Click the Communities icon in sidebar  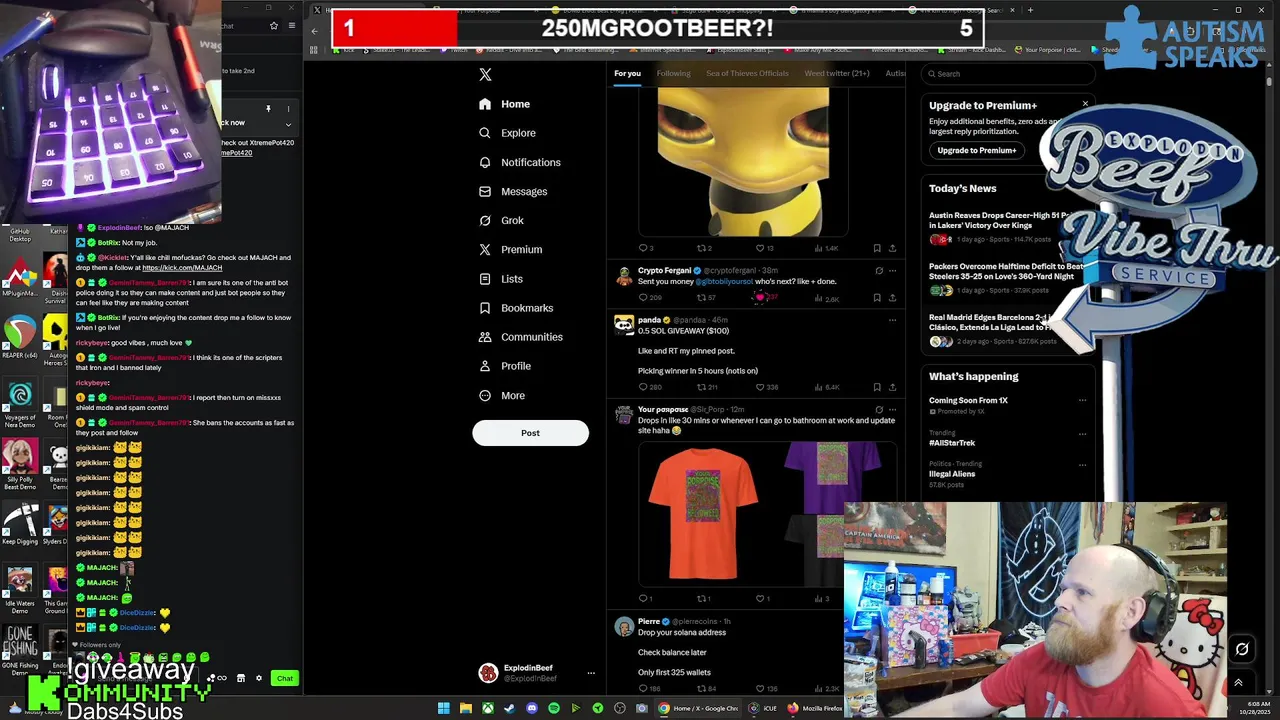point(485,337)
